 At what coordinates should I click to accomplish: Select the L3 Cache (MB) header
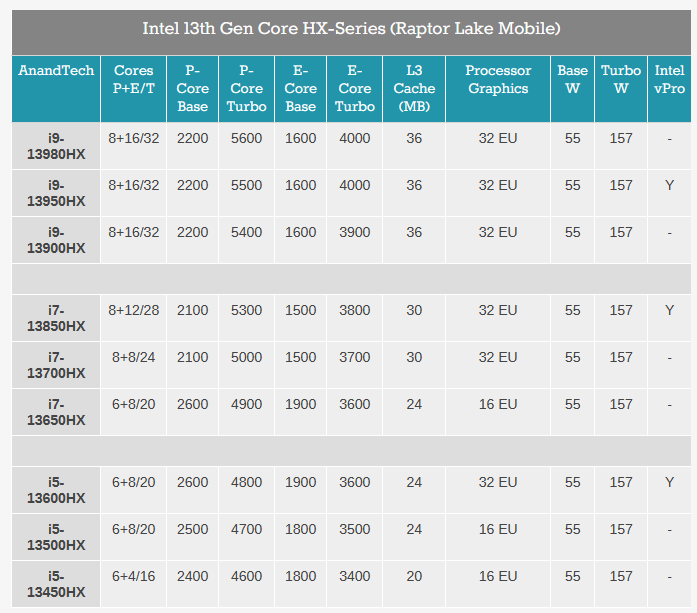[414, 88]
